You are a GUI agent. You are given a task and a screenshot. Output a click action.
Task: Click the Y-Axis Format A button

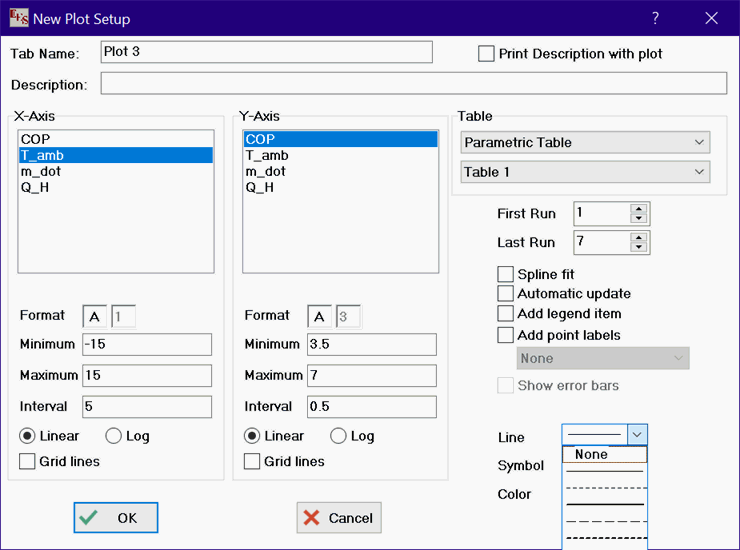click(x=319, y=317)
